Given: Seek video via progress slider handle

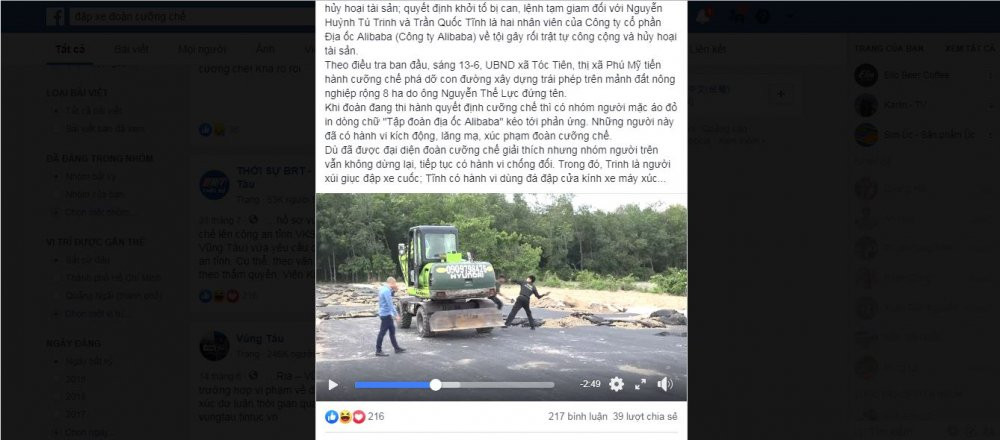Looking at the screenshot, I should click(x=436, y=385).
